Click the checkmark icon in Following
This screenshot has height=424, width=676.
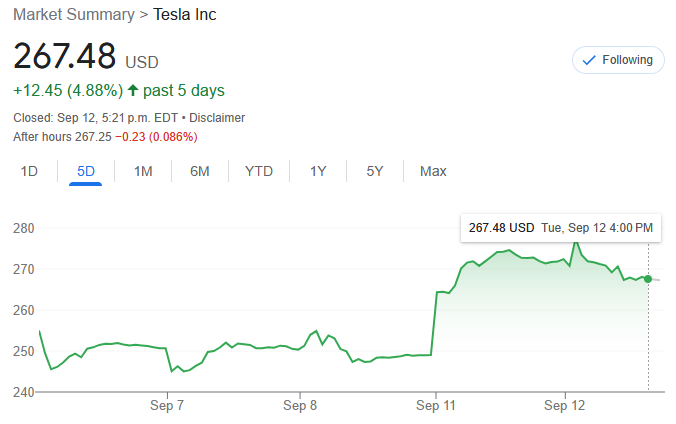[589, 60]
